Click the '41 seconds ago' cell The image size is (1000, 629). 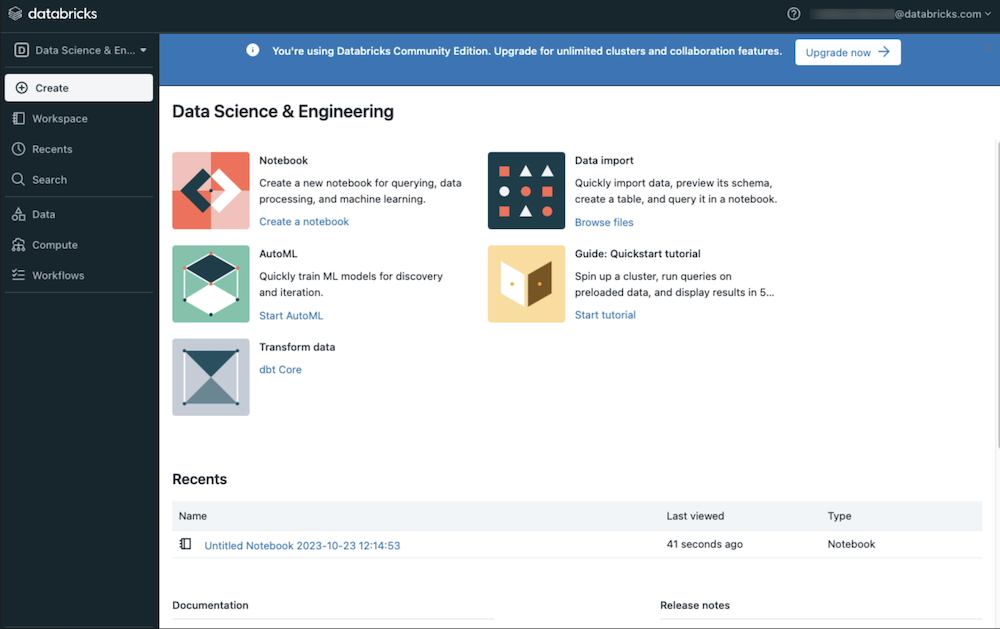(x=705, y=544)
